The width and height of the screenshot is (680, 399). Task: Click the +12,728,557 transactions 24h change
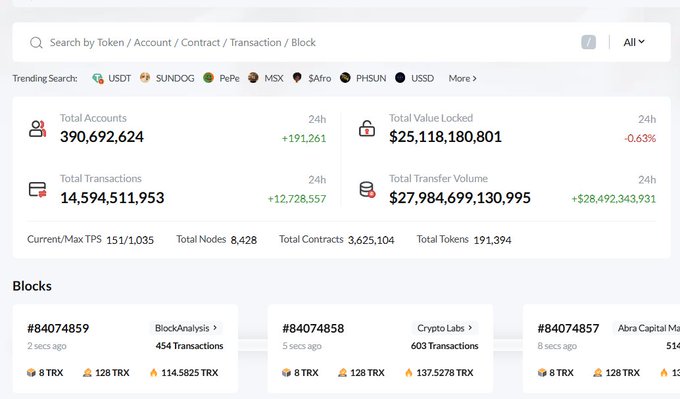(297, 199)
